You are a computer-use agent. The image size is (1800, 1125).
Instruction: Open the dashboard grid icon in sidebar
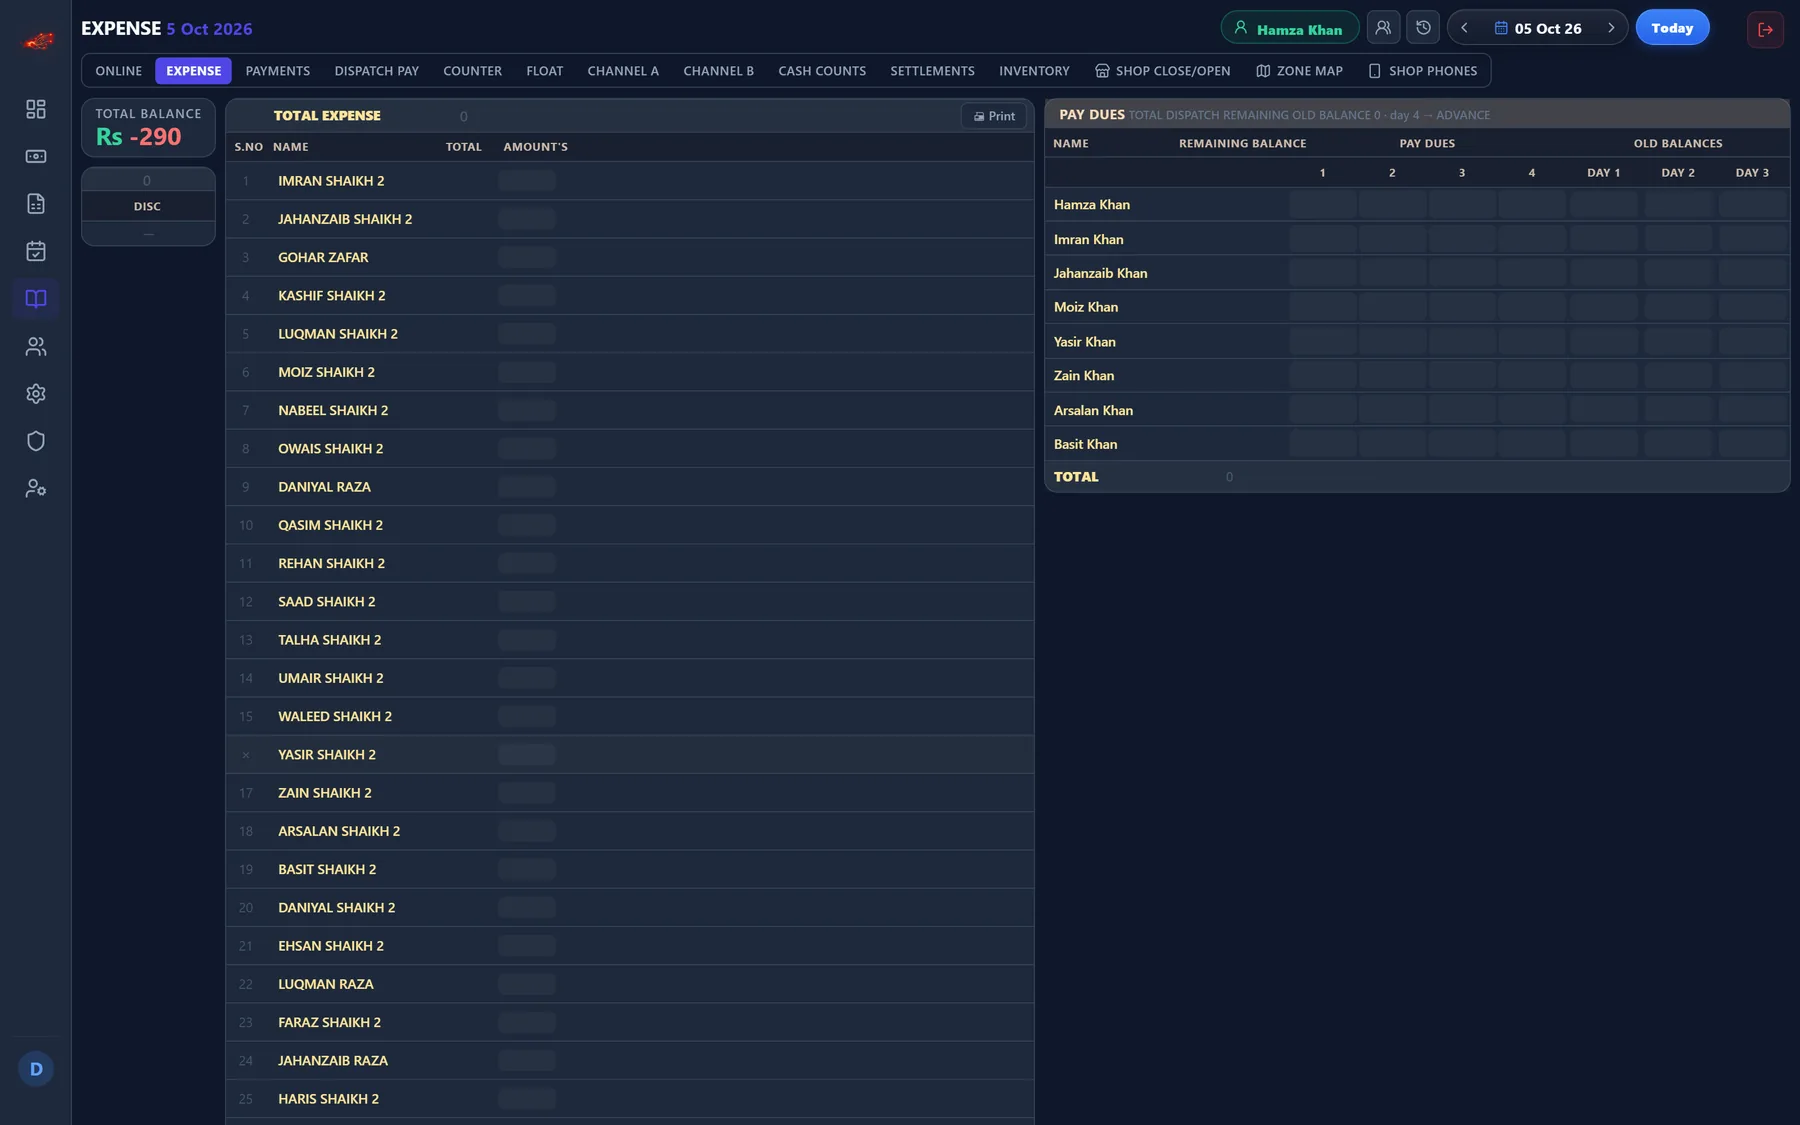click(x=36, y=109)
